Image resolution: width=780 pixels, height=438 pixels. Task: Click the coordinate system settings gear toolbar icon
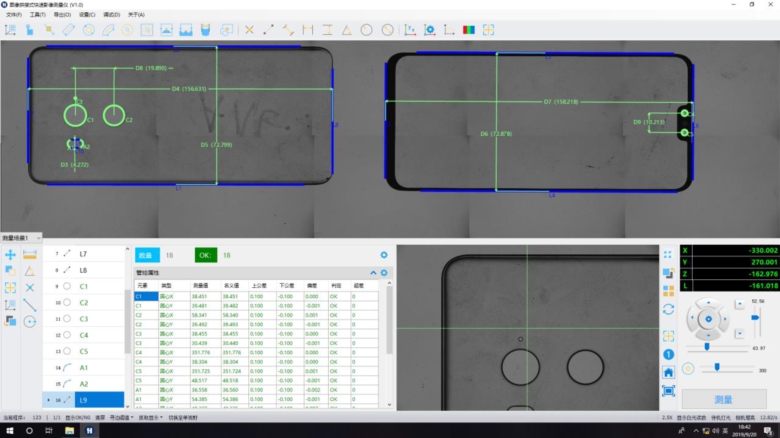tap(430, 30)
